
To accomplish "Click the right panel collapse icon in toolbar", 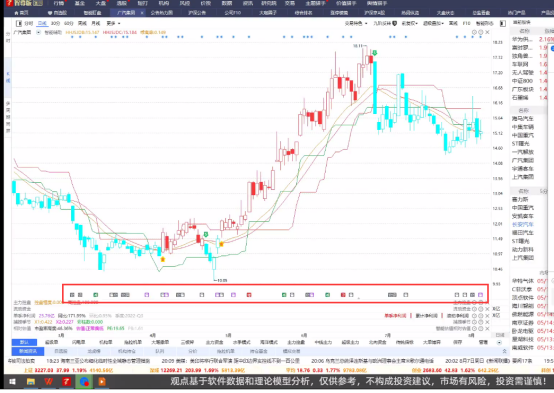I will tap(503, 23).
